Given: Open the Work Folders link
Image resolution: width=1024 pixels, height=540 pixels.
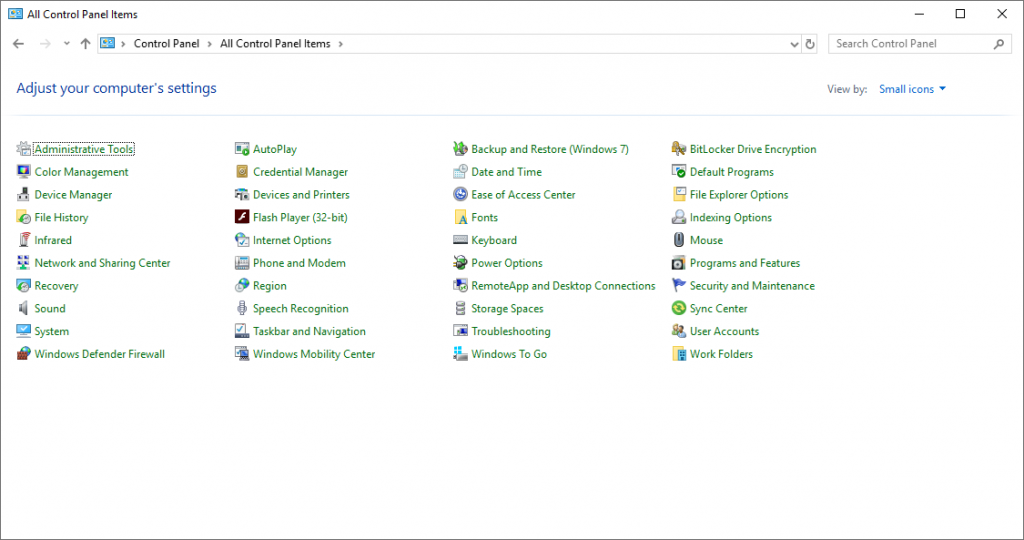Looking at the screenshot, I should tap(721, 354).
